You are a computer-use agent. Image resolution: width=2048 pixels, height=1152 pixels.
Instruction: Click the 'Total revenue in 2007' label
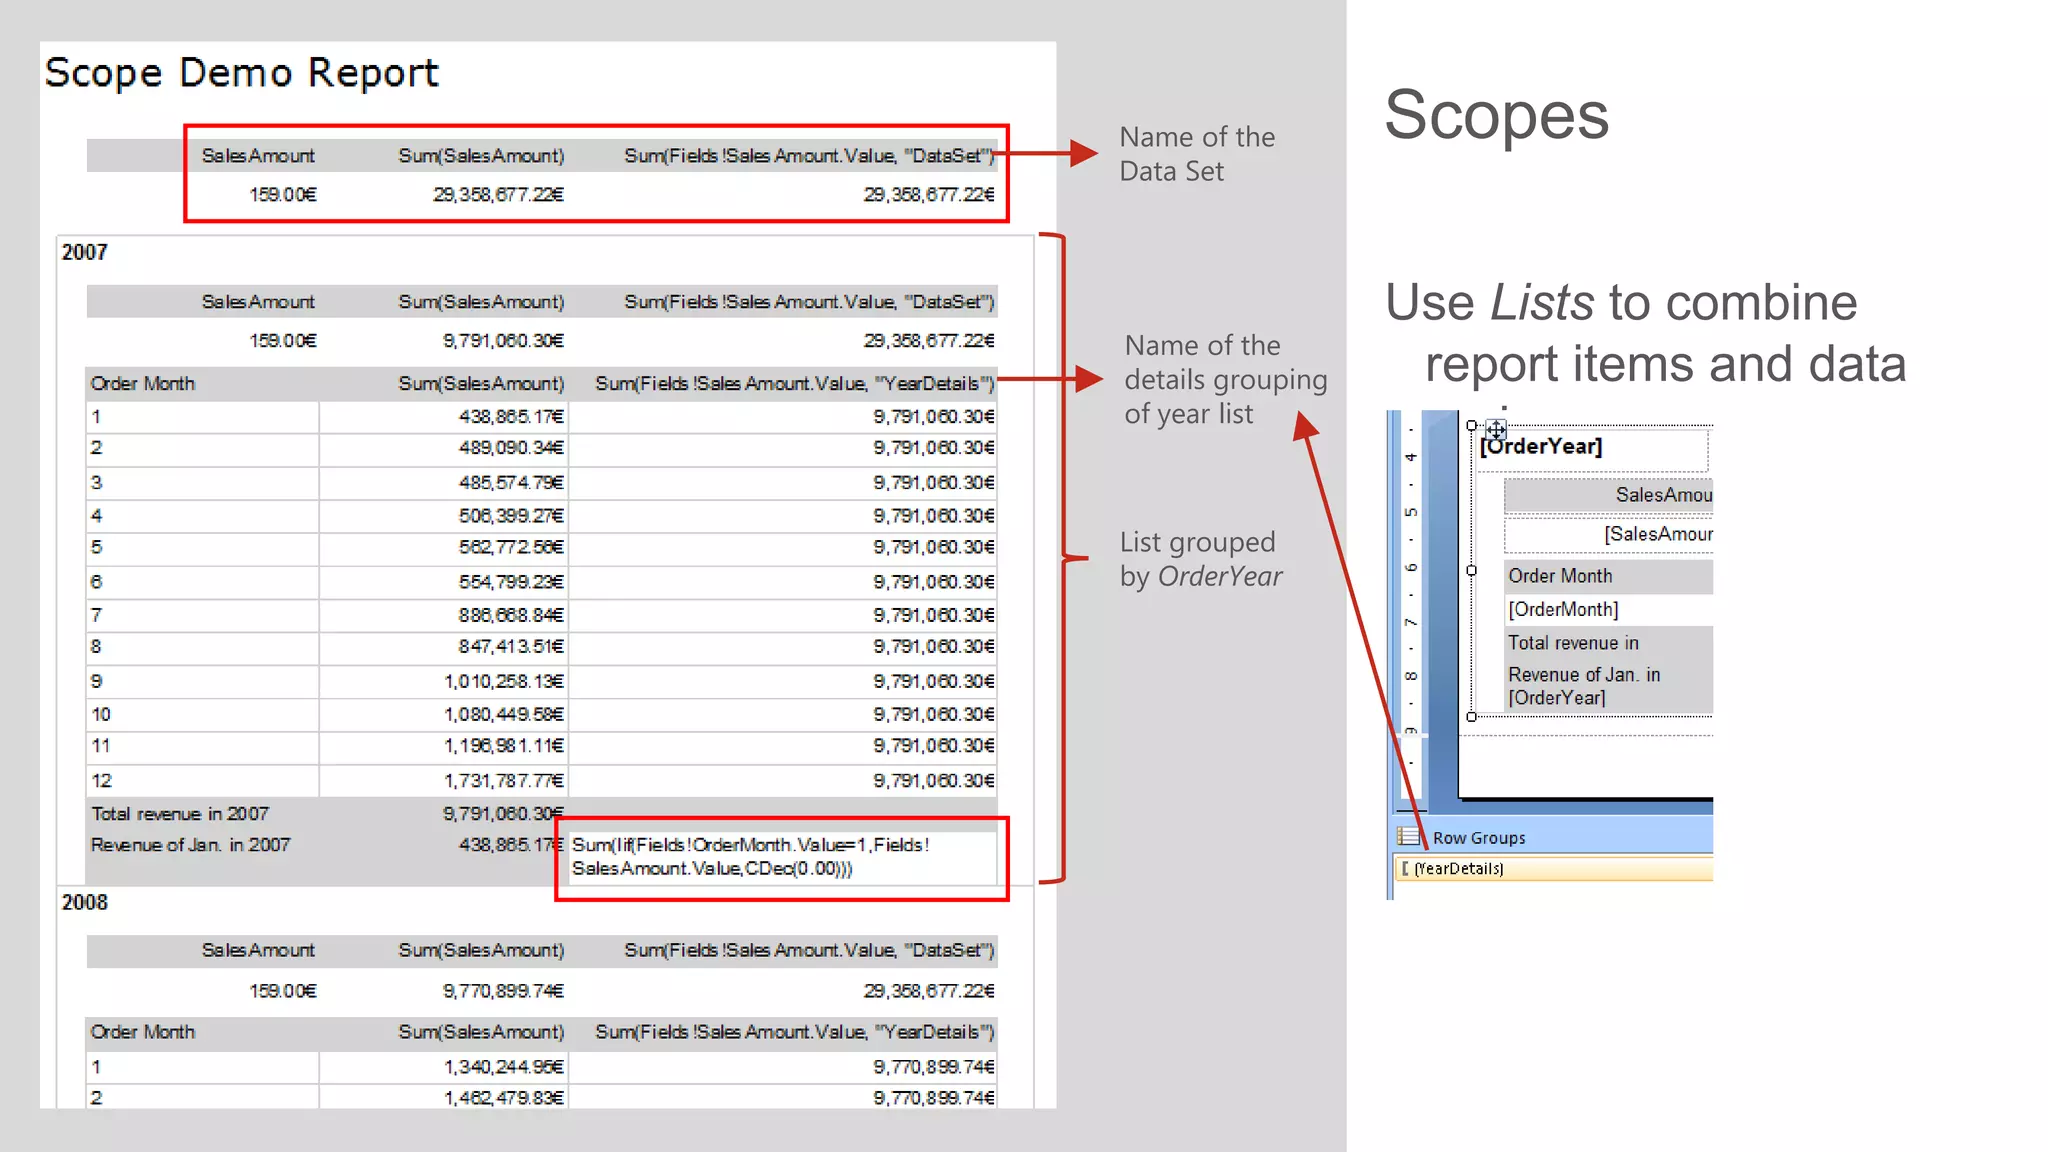tap(180, 814)
